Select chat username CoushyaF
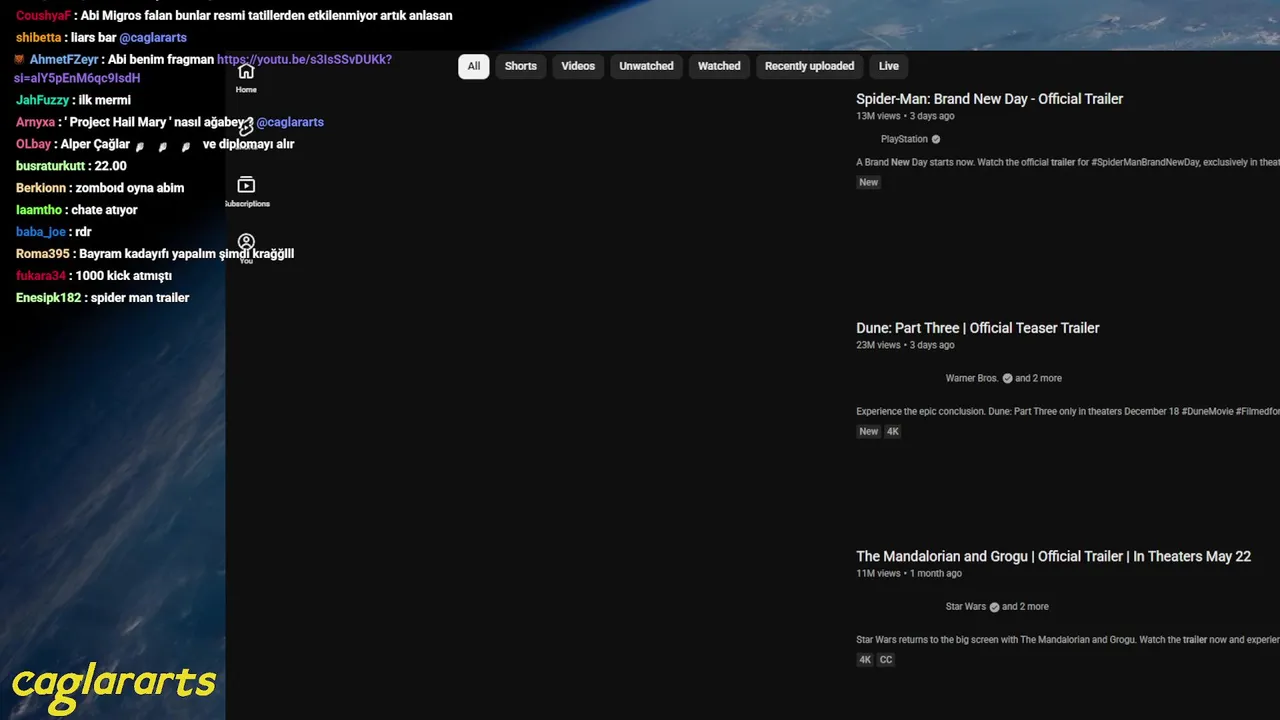The width and height of the screenshot is (1280, 720). (44, 16)
